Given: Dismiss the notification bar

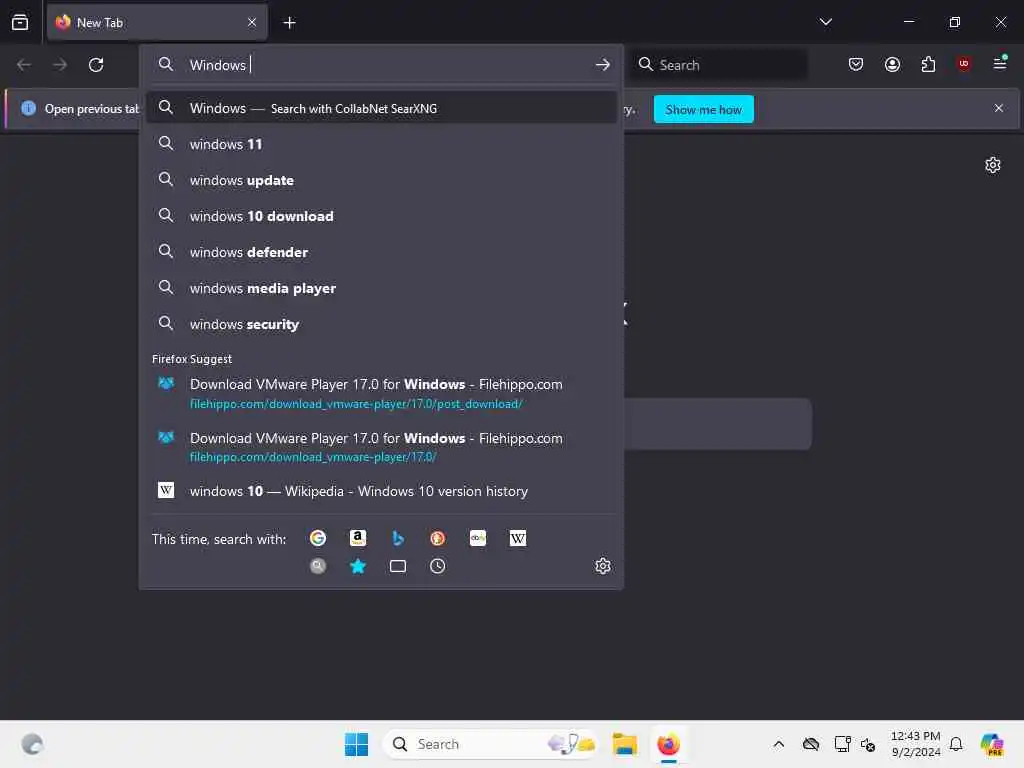Looking at the screenshot, I should 999,108.
